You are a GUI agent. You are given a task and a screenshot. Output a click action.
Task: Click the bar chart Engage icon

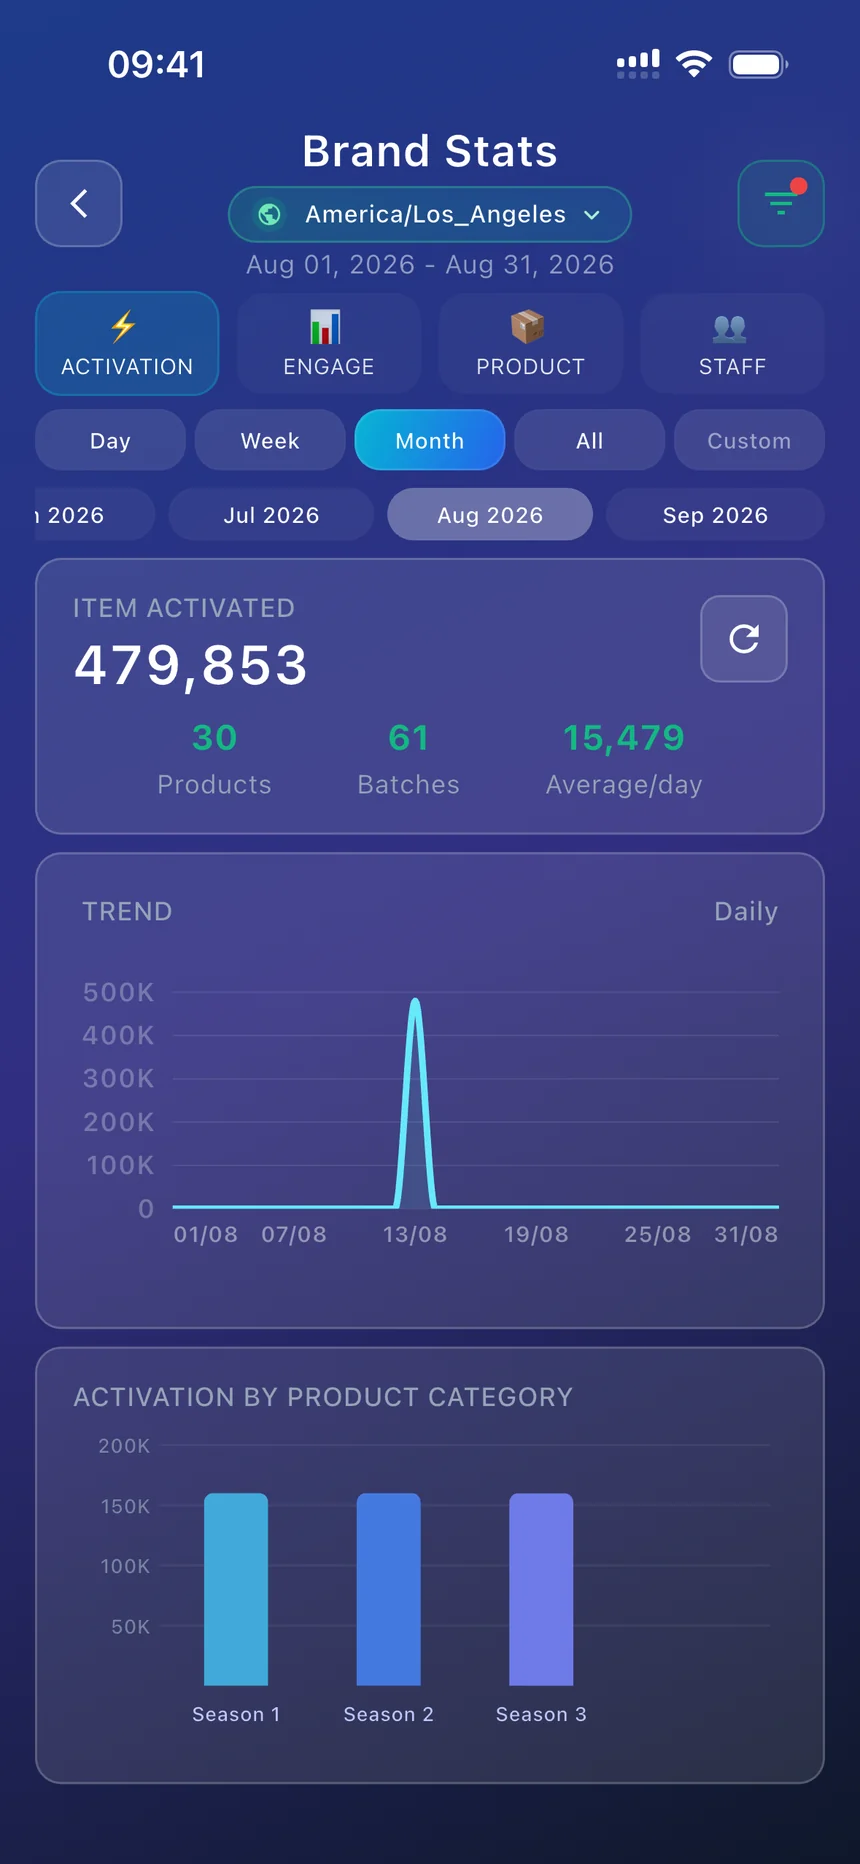coord(326,326)
